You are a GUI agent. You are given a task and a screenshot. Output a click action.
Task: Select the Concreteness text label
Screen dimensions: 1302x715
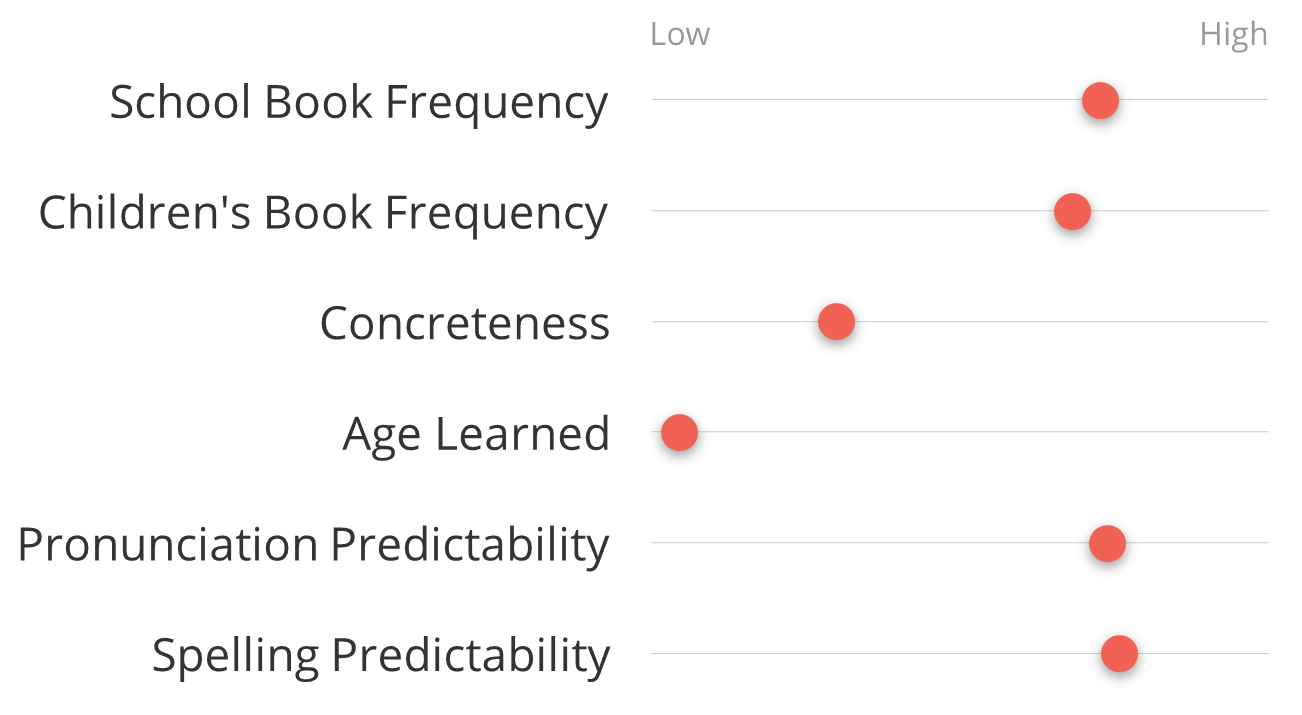(465, 323)
